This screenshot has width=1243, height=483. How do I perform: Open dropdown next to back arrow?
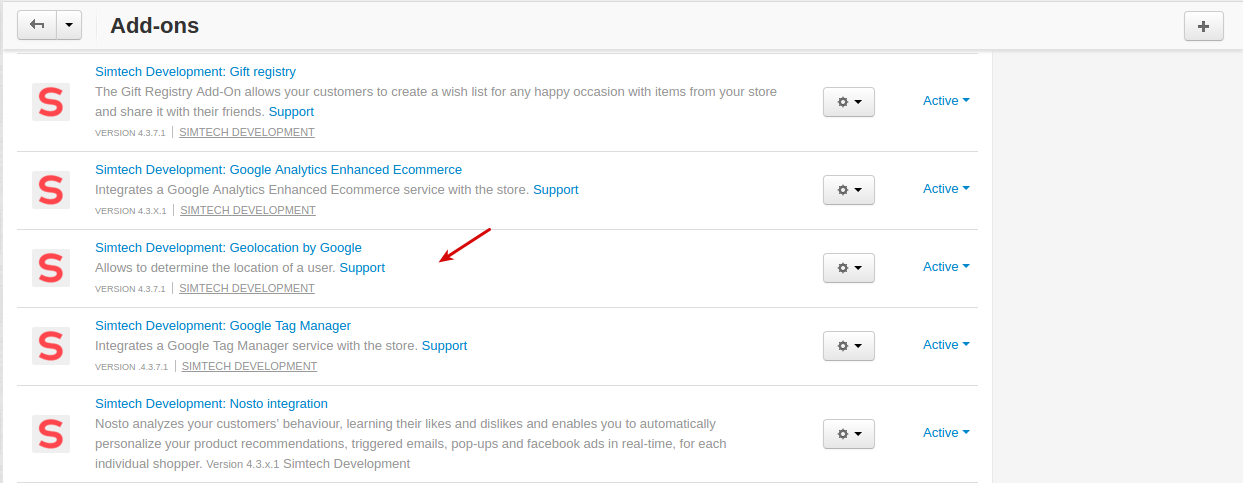(x=69, y=26)
